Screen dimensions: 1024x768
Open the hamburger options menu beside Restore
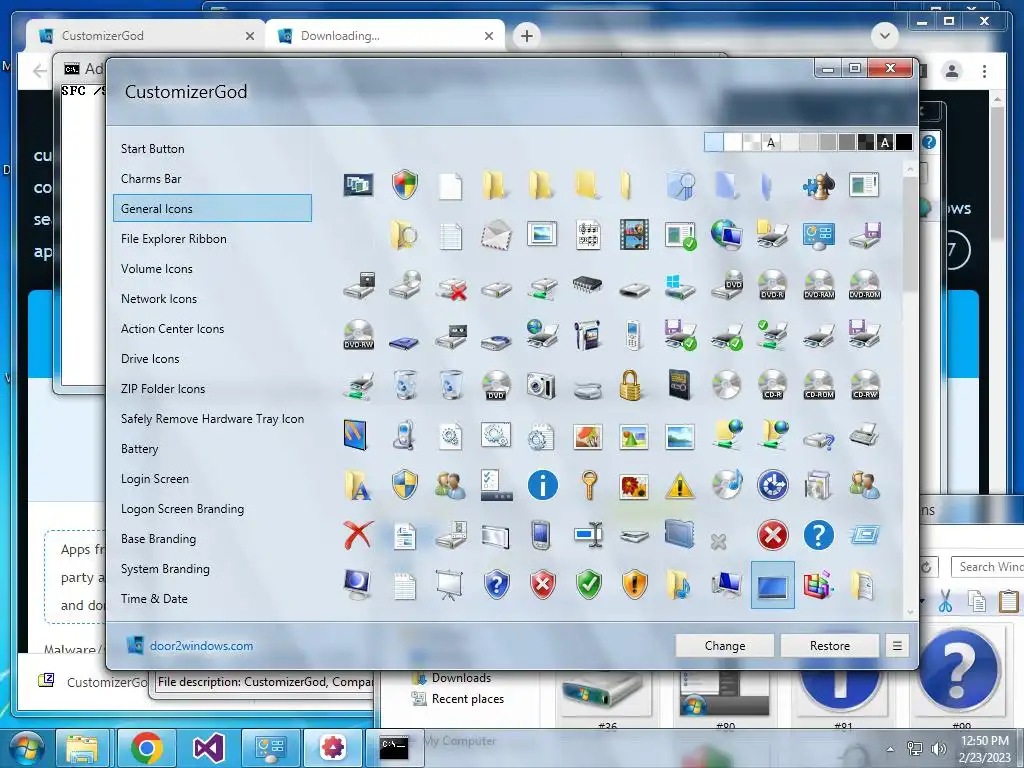(x=897, y=646)
